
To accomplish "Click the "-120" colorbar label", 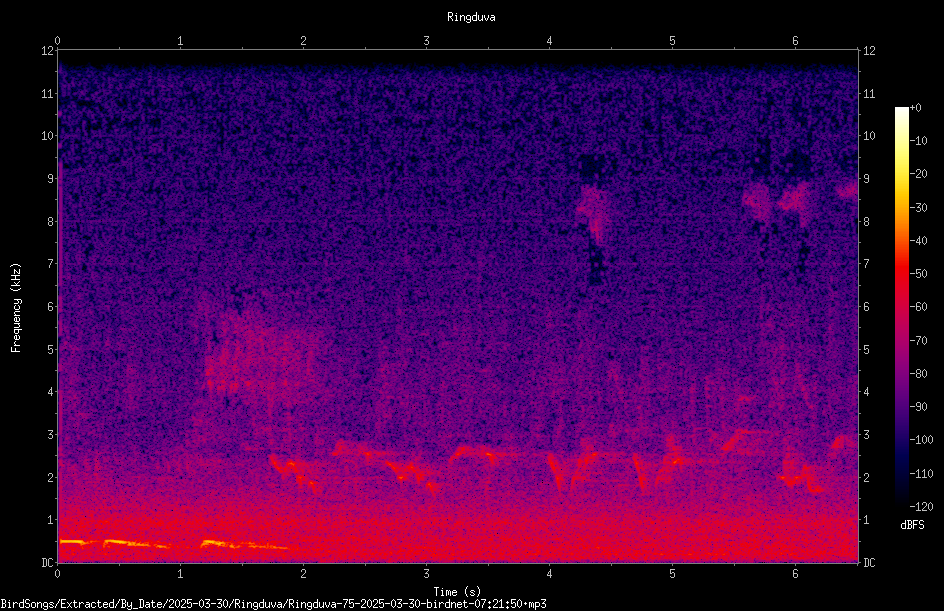I will click(921, 507).
